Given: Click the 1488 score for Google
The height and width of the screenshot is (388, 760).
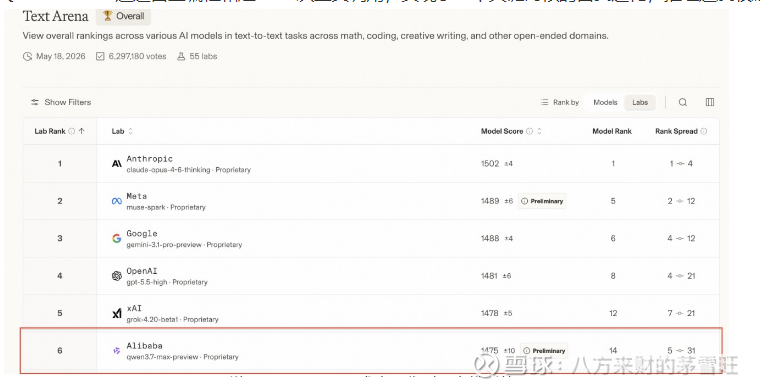Looking at the screenshot, I should click(490, 238).
